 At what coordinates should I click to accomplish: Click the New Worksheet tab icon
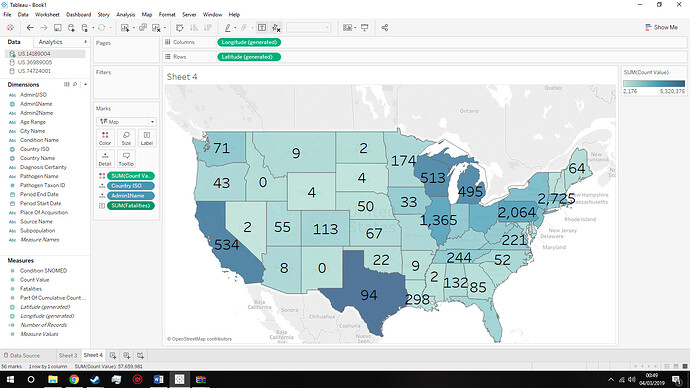tap(113, 355)
